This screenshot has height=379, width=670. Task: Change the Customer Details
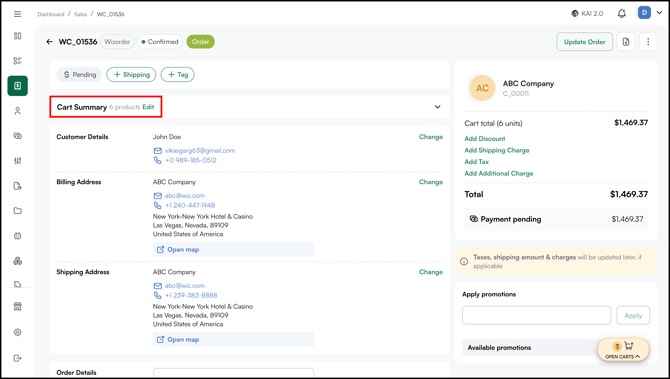pyautogui.click(x=431, y=137)
